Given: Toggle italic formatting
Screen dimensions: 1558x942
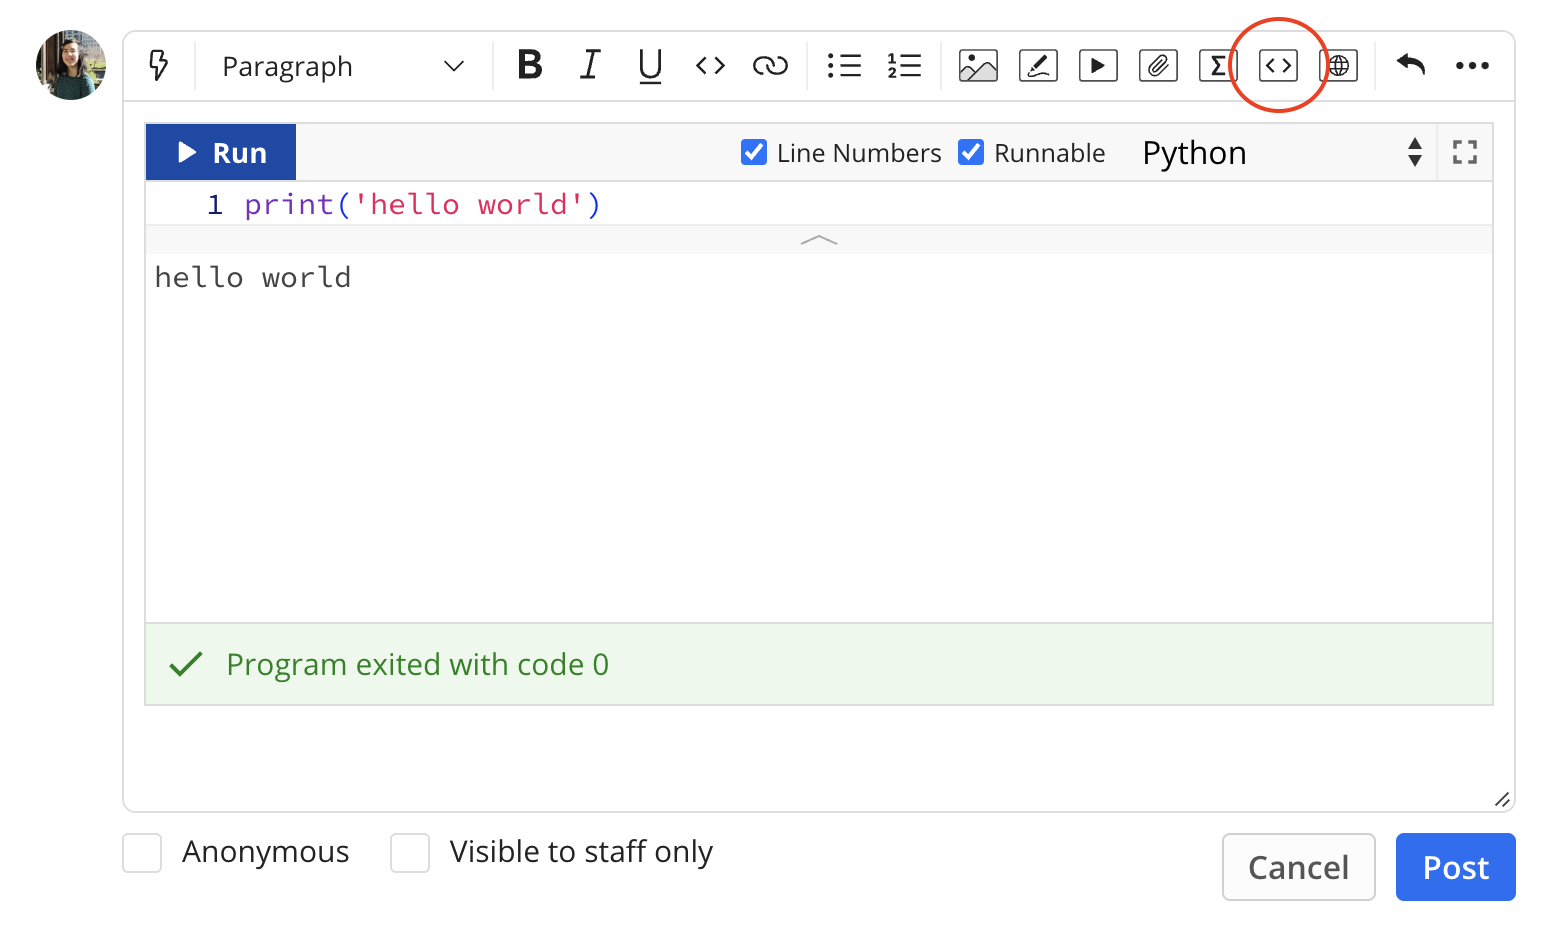Looking at the screenshot, I should coord(590,66).
